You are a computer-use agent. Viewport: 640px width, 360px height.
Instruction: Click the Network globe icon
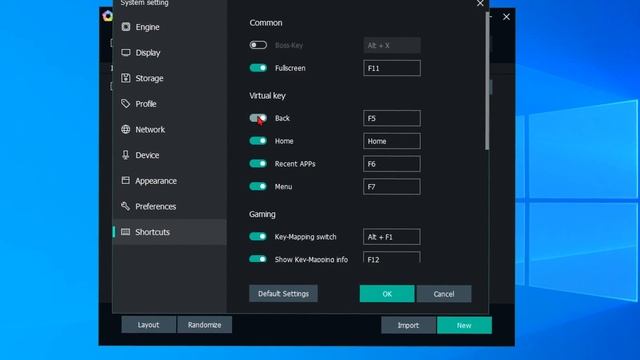pyautogui.click(x=126, y=129)
